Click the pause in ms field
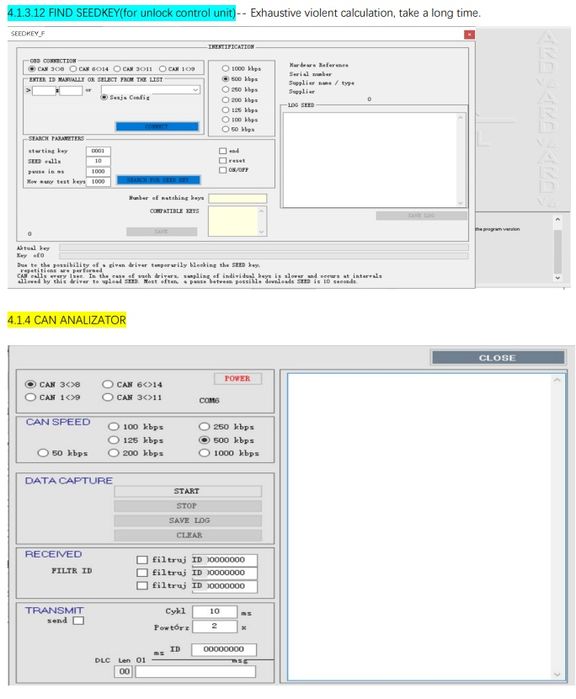 point(98,171)
